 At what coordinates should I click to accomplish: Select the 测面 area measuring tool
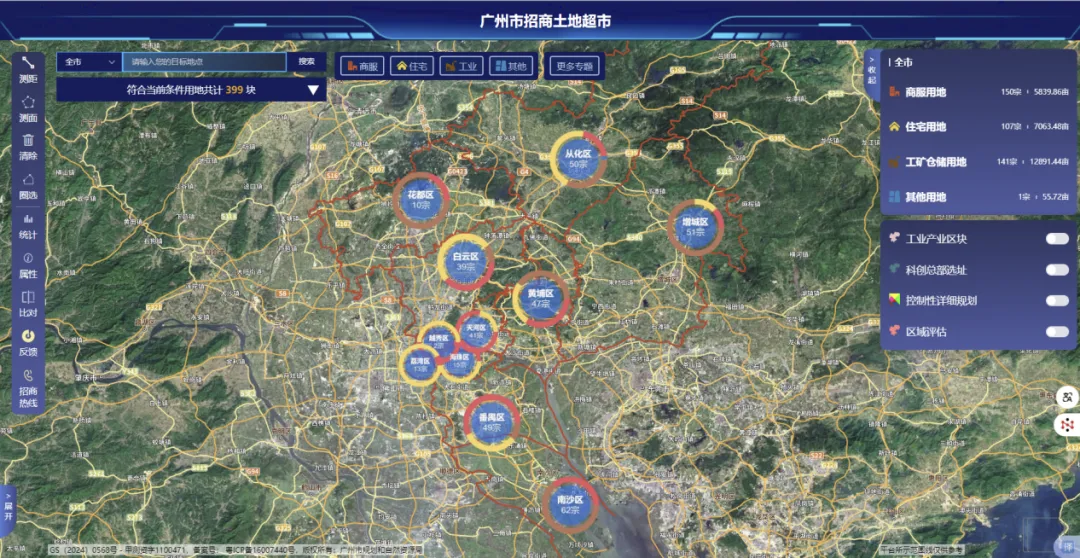(28, 107)
